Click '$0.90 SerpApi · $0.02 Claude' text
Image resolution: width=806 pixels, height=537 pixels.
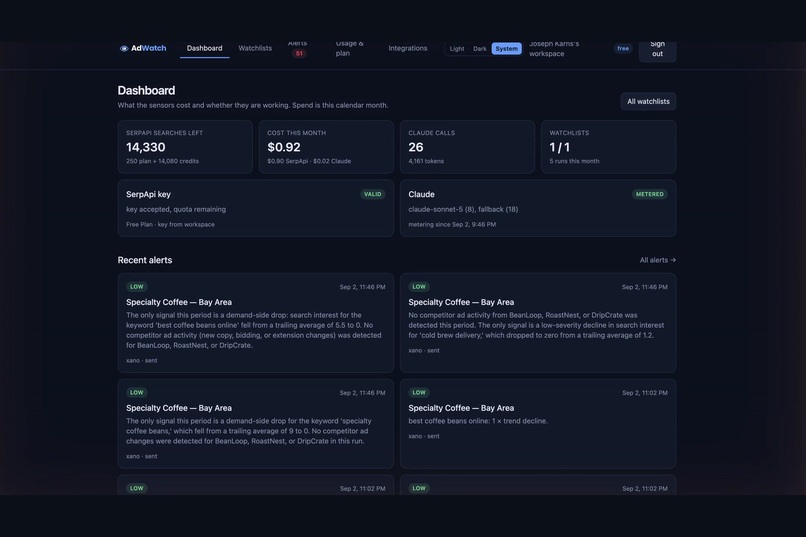[x=309, y=161]
